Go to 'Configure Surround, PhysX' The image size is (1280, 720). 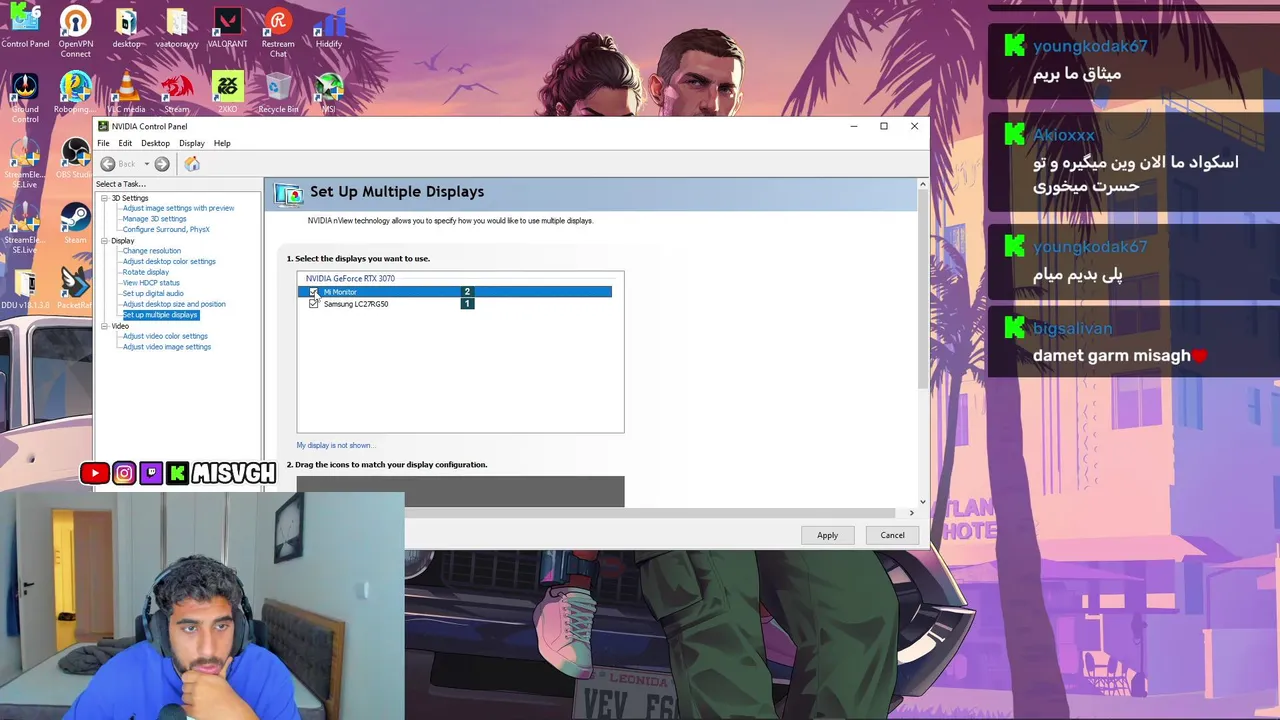(x=166, y=230)
